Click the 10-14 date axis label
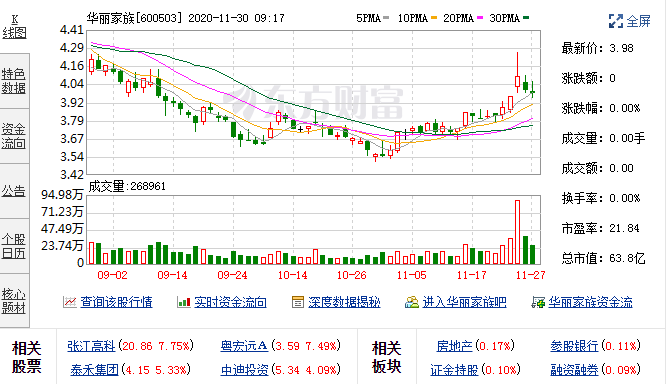Image resolution: width=666 pixels, height=384 pixels. point(292,275)
